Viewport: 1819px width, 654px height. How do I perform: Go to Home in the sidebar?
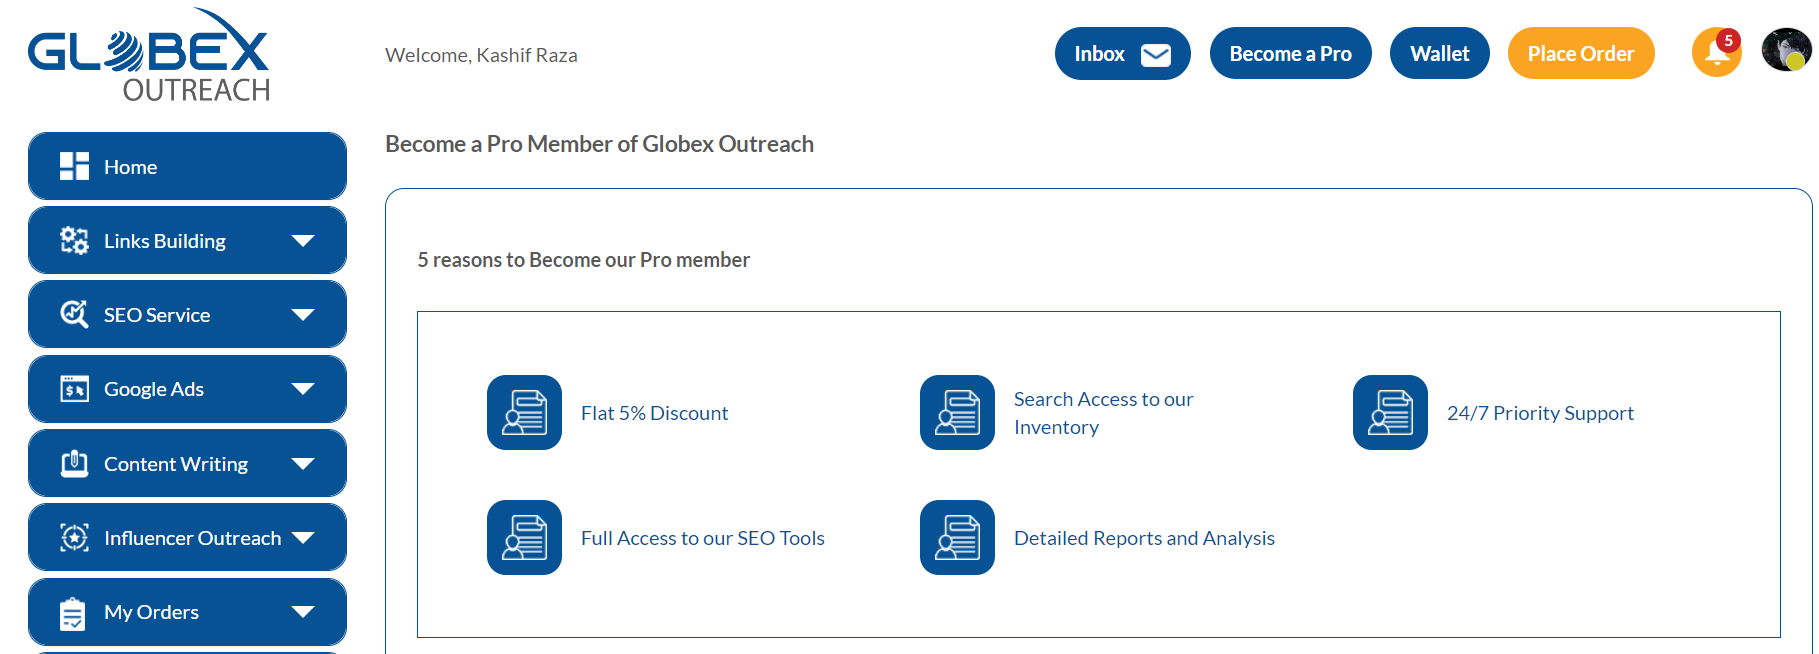coord(187,166)
